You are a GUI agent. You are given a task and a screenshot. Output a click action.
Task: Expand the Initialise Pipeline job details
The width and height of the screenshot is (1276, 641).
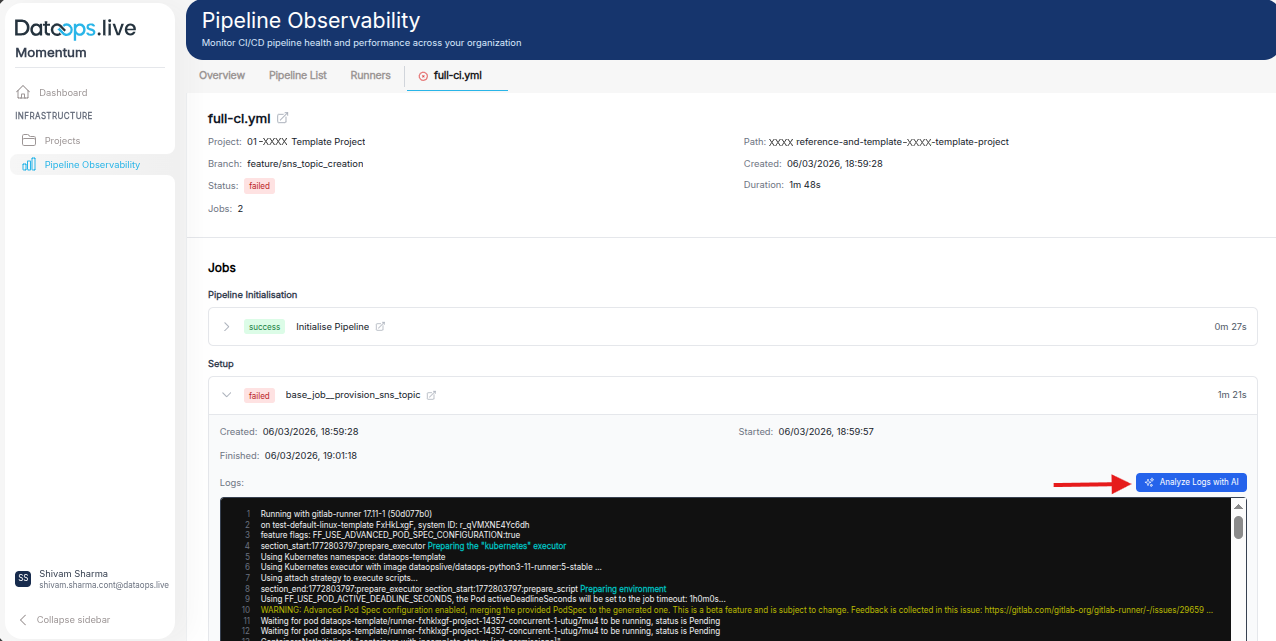point(226,326)
